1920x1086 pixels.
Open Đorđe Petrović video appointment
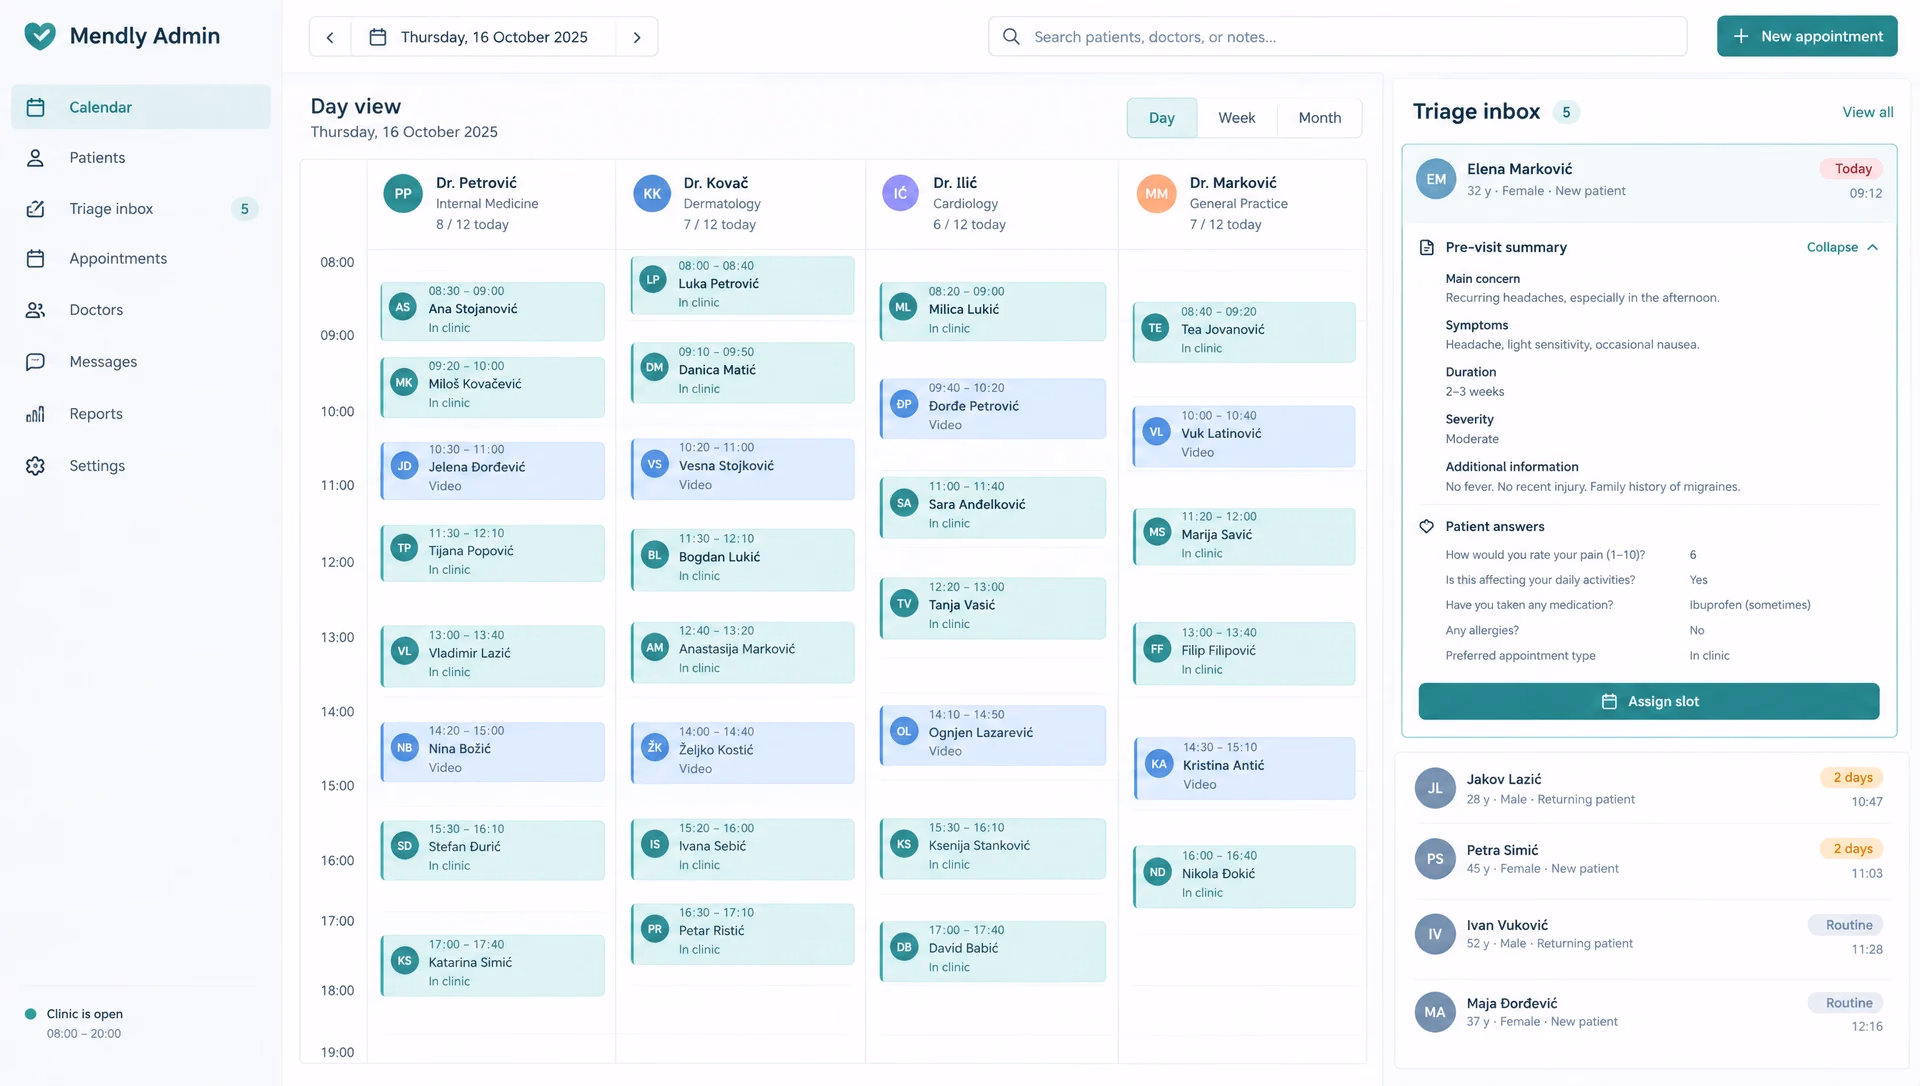(x=993, y=409)
